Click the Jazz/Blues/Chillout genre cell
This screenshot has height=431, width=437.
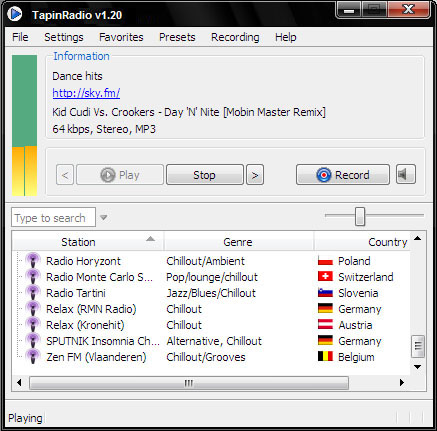click(211, 293)
